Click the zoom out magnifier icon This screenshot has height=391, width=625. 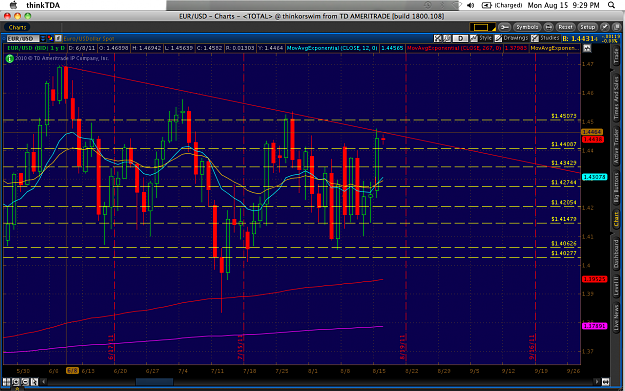coord(25,382)
